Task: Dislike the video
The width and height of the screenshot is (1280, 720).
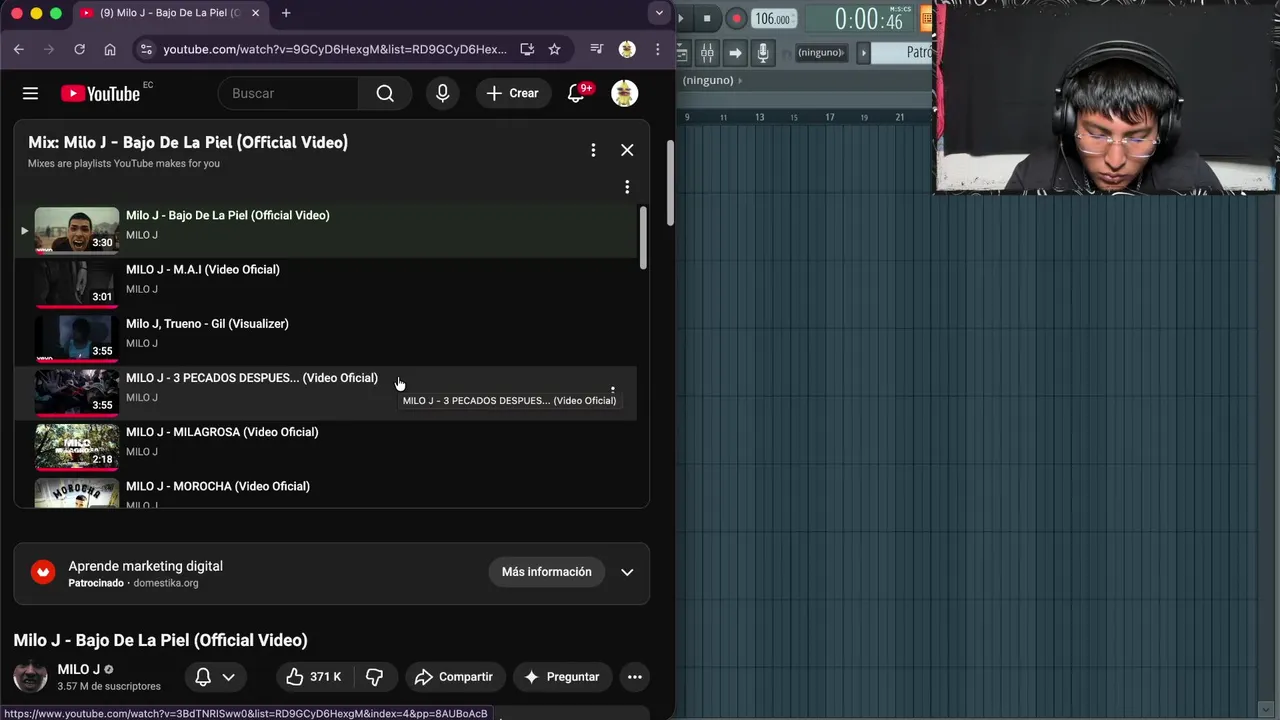Action: 375,677
